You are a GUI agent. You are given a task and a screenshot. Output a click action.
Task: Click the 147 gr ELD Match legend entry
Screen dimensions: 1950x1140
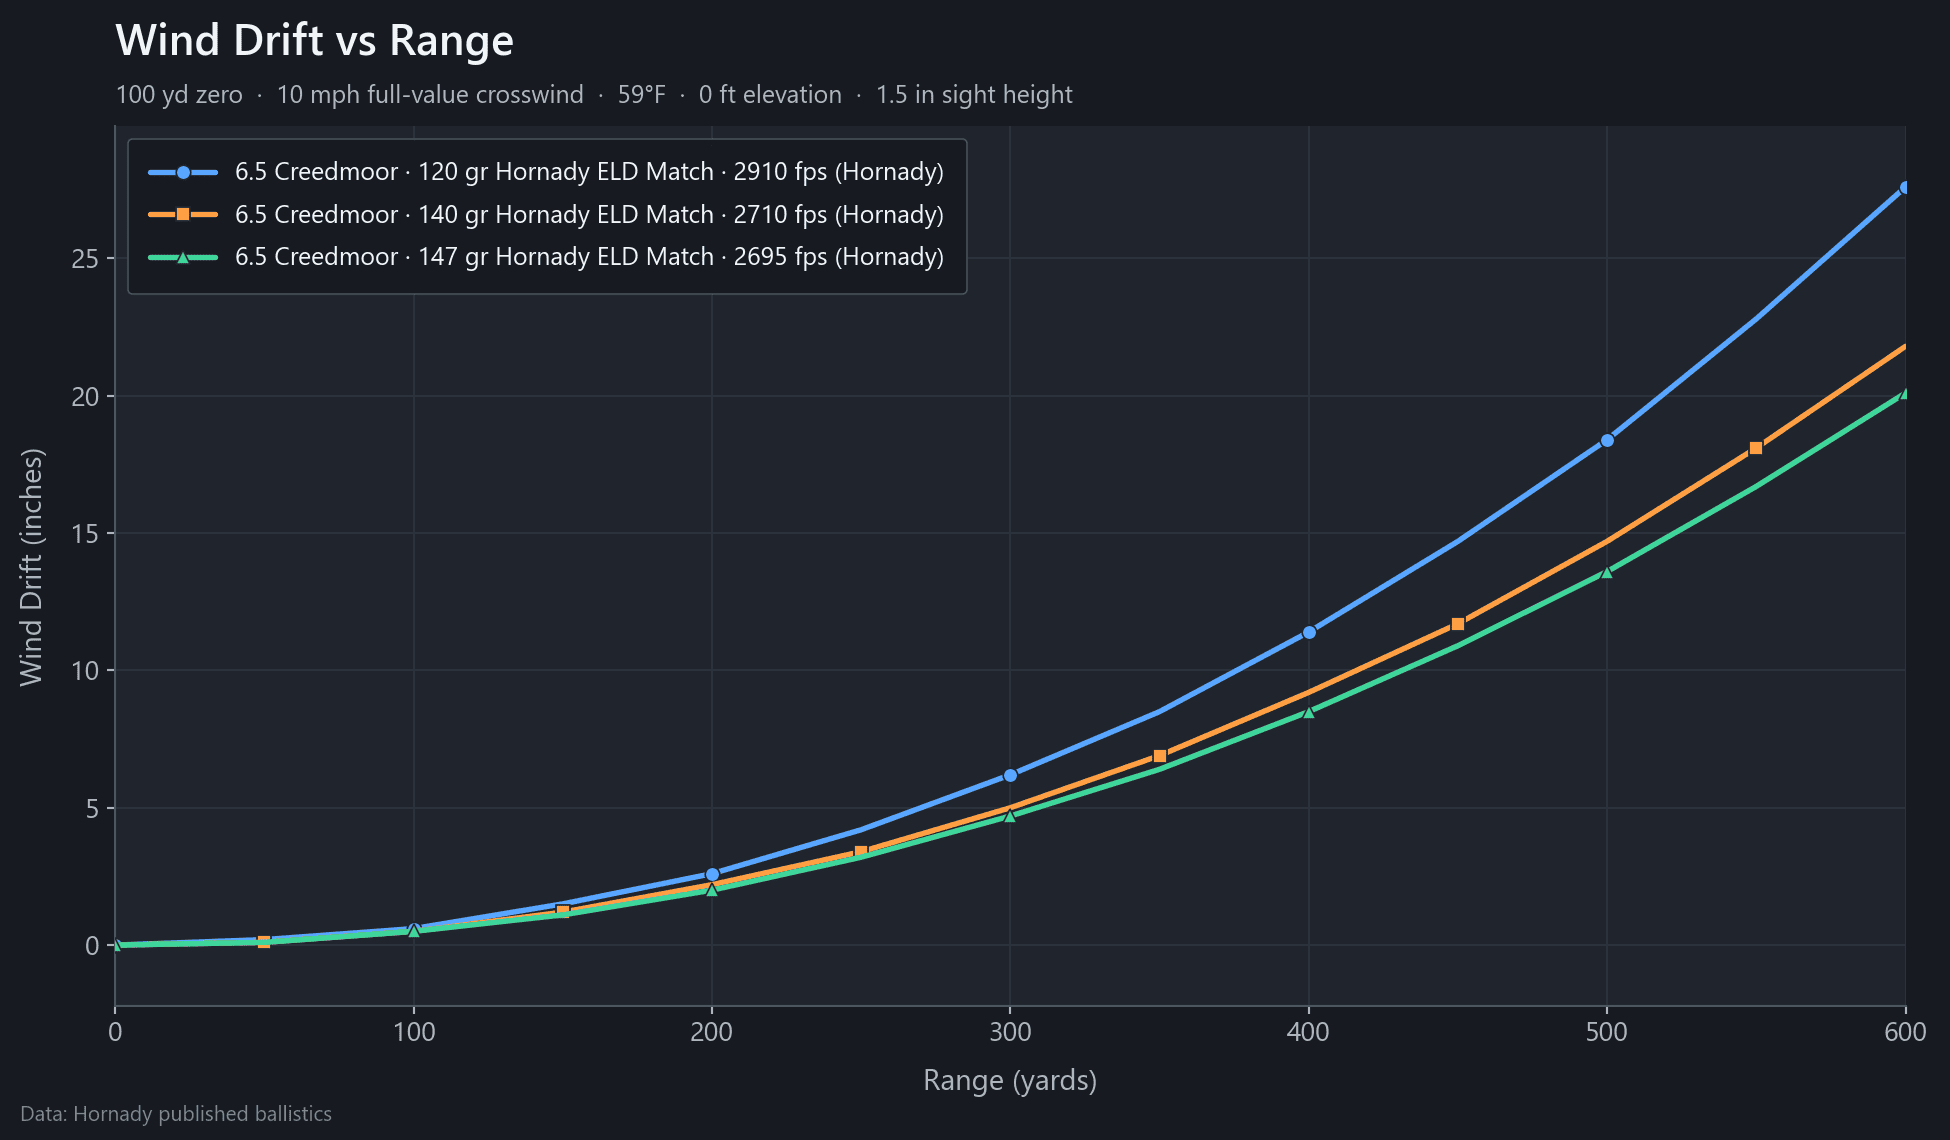pos(546,257)
